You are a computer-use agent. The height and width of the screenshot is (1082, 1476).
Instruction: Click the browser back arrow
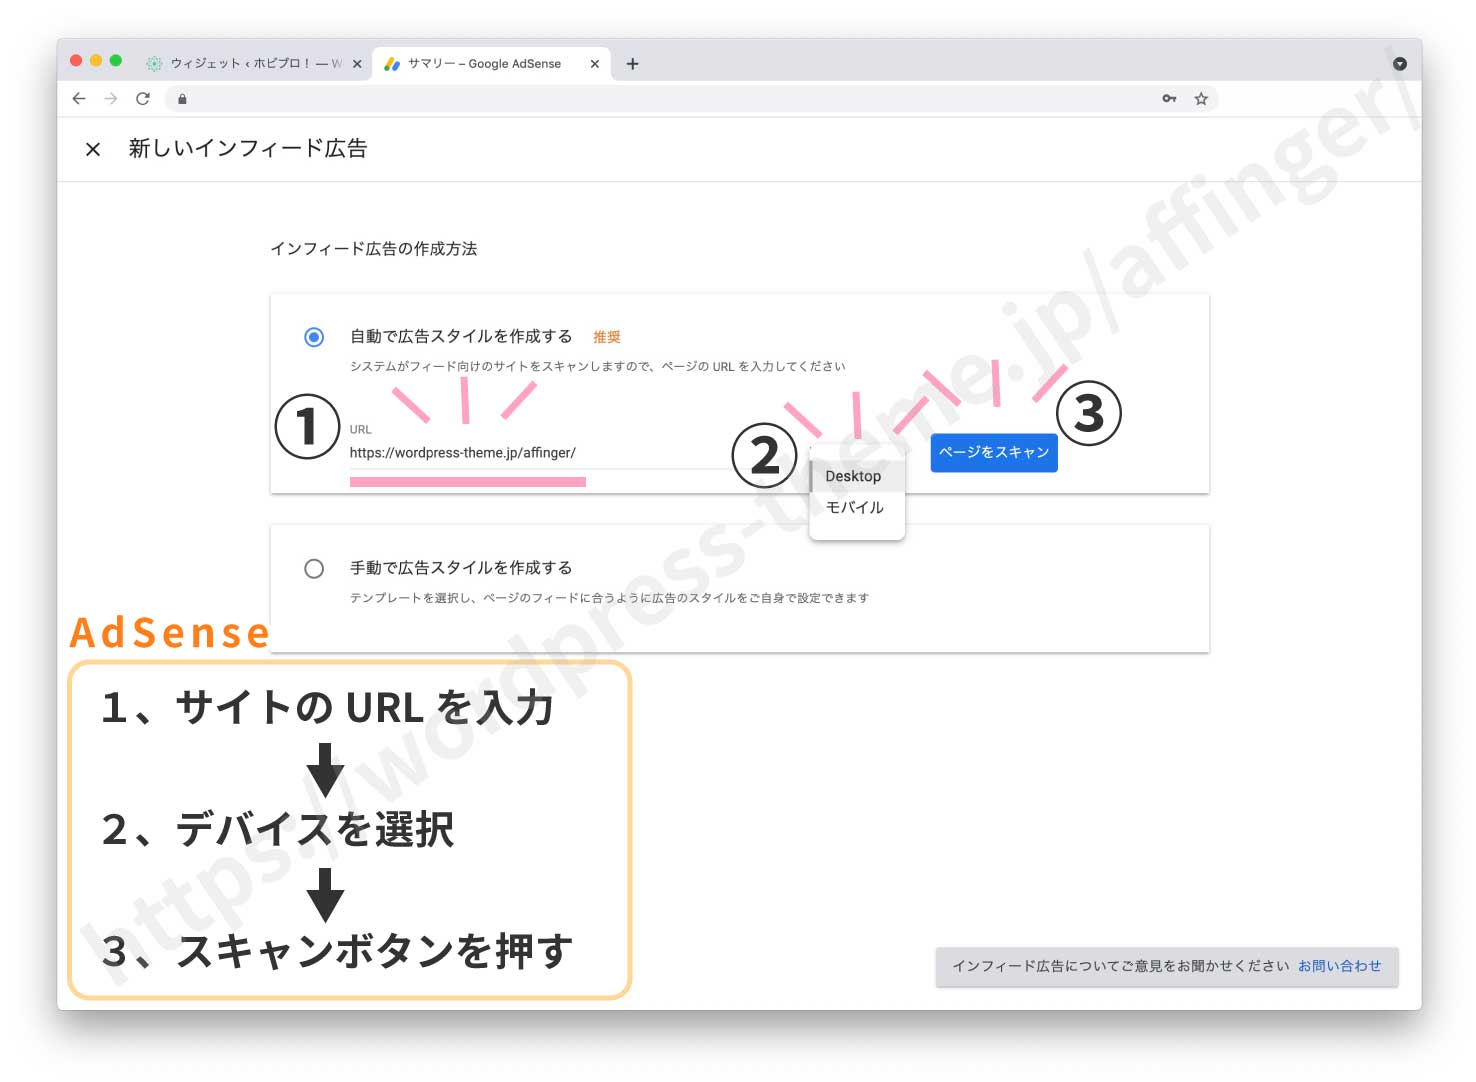point(79,98)
